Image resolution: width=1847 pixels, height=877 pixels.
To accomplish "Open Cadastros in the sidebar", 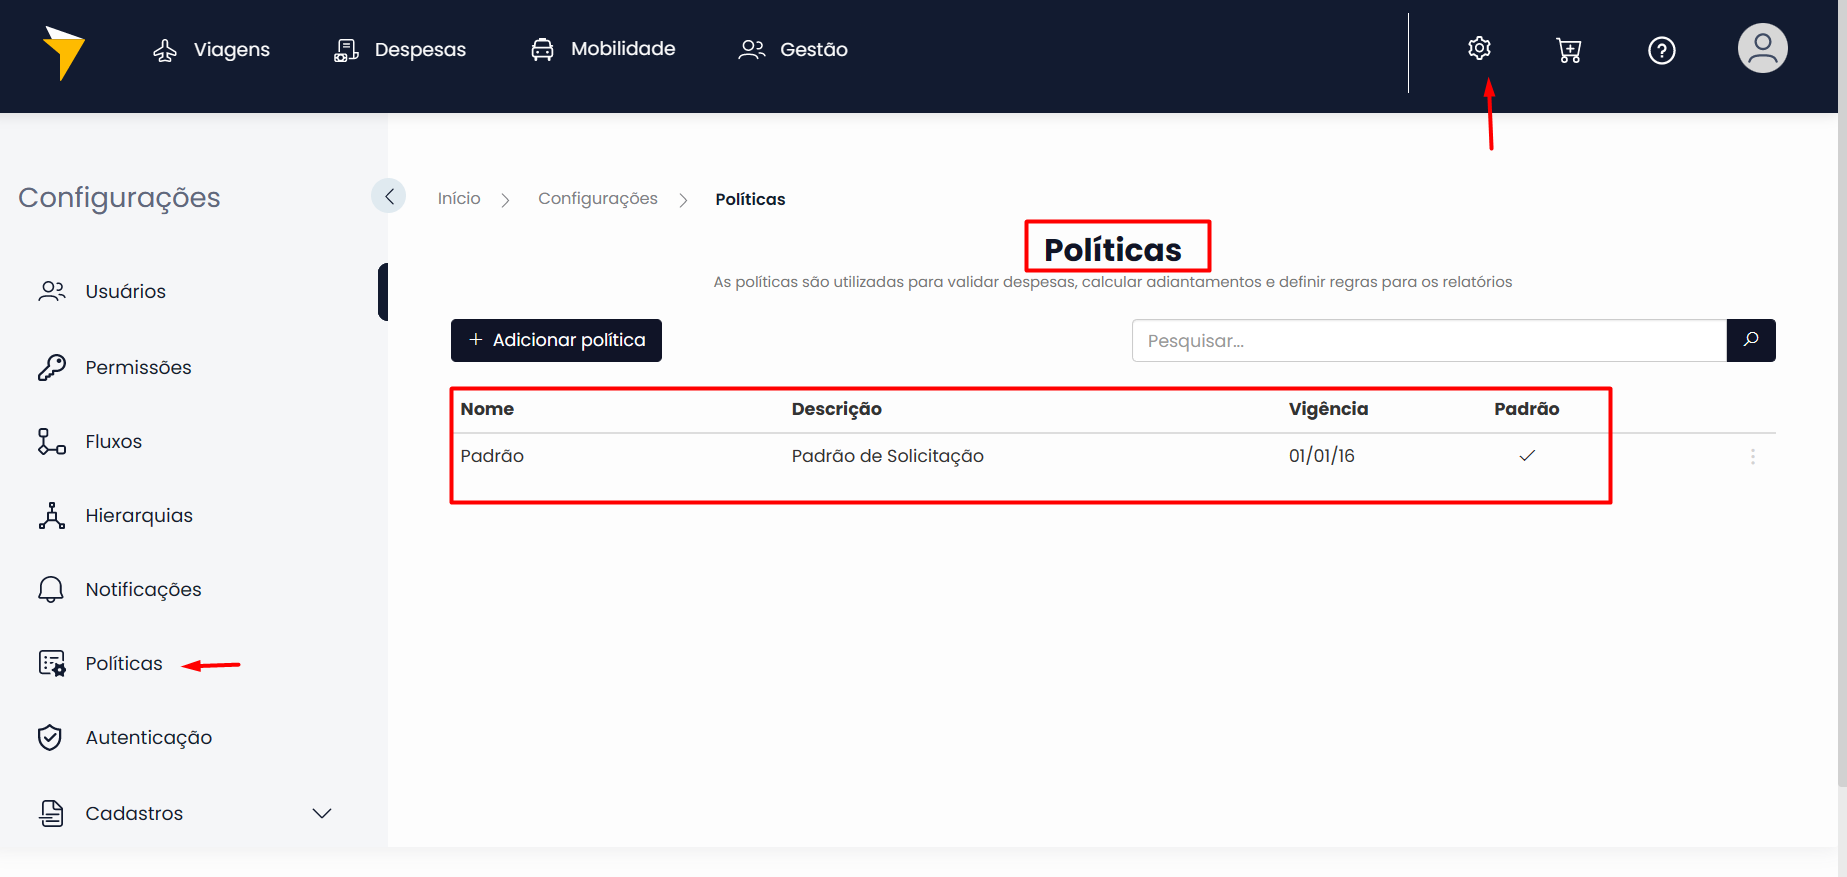I will pos(134,813).
